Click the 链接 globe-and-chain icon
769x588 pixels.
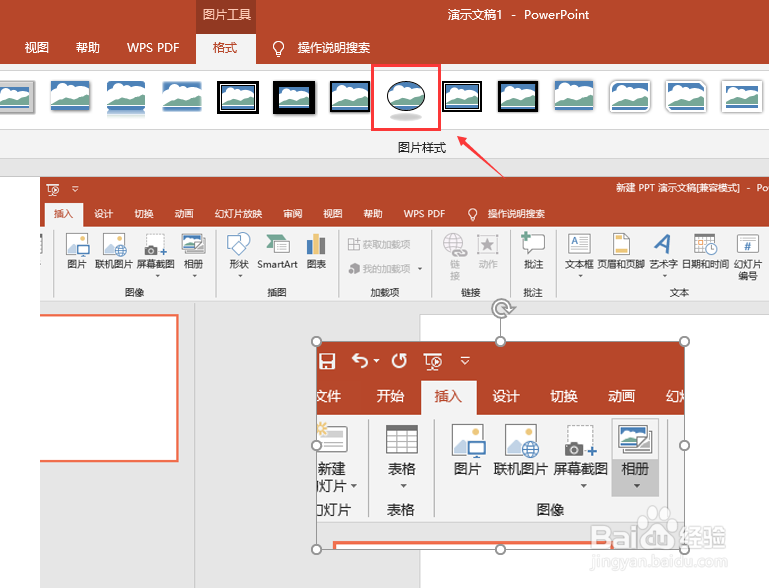point(455,245)
